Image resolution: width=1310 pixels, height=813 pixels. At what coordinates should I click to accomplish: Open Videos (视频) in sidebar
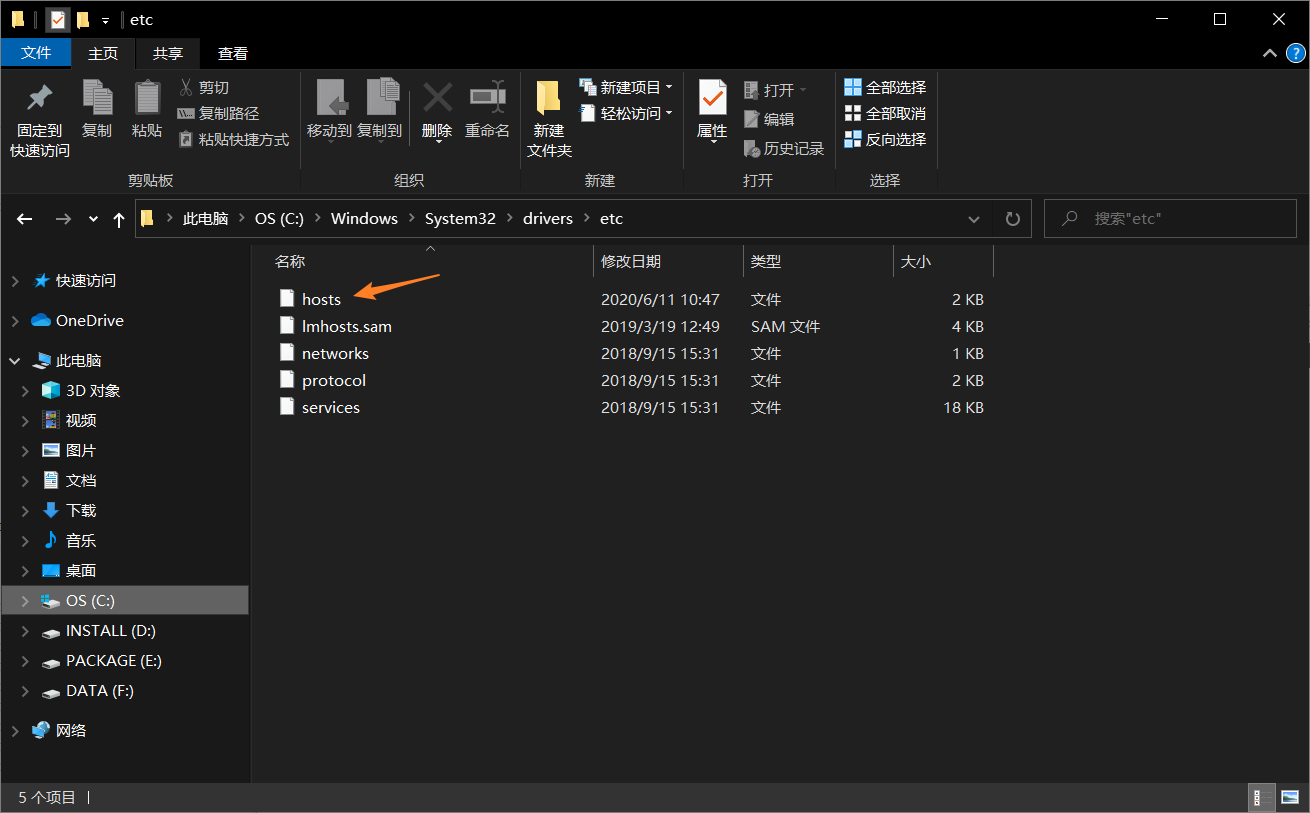pyautogui.click(x=81, y=421)
